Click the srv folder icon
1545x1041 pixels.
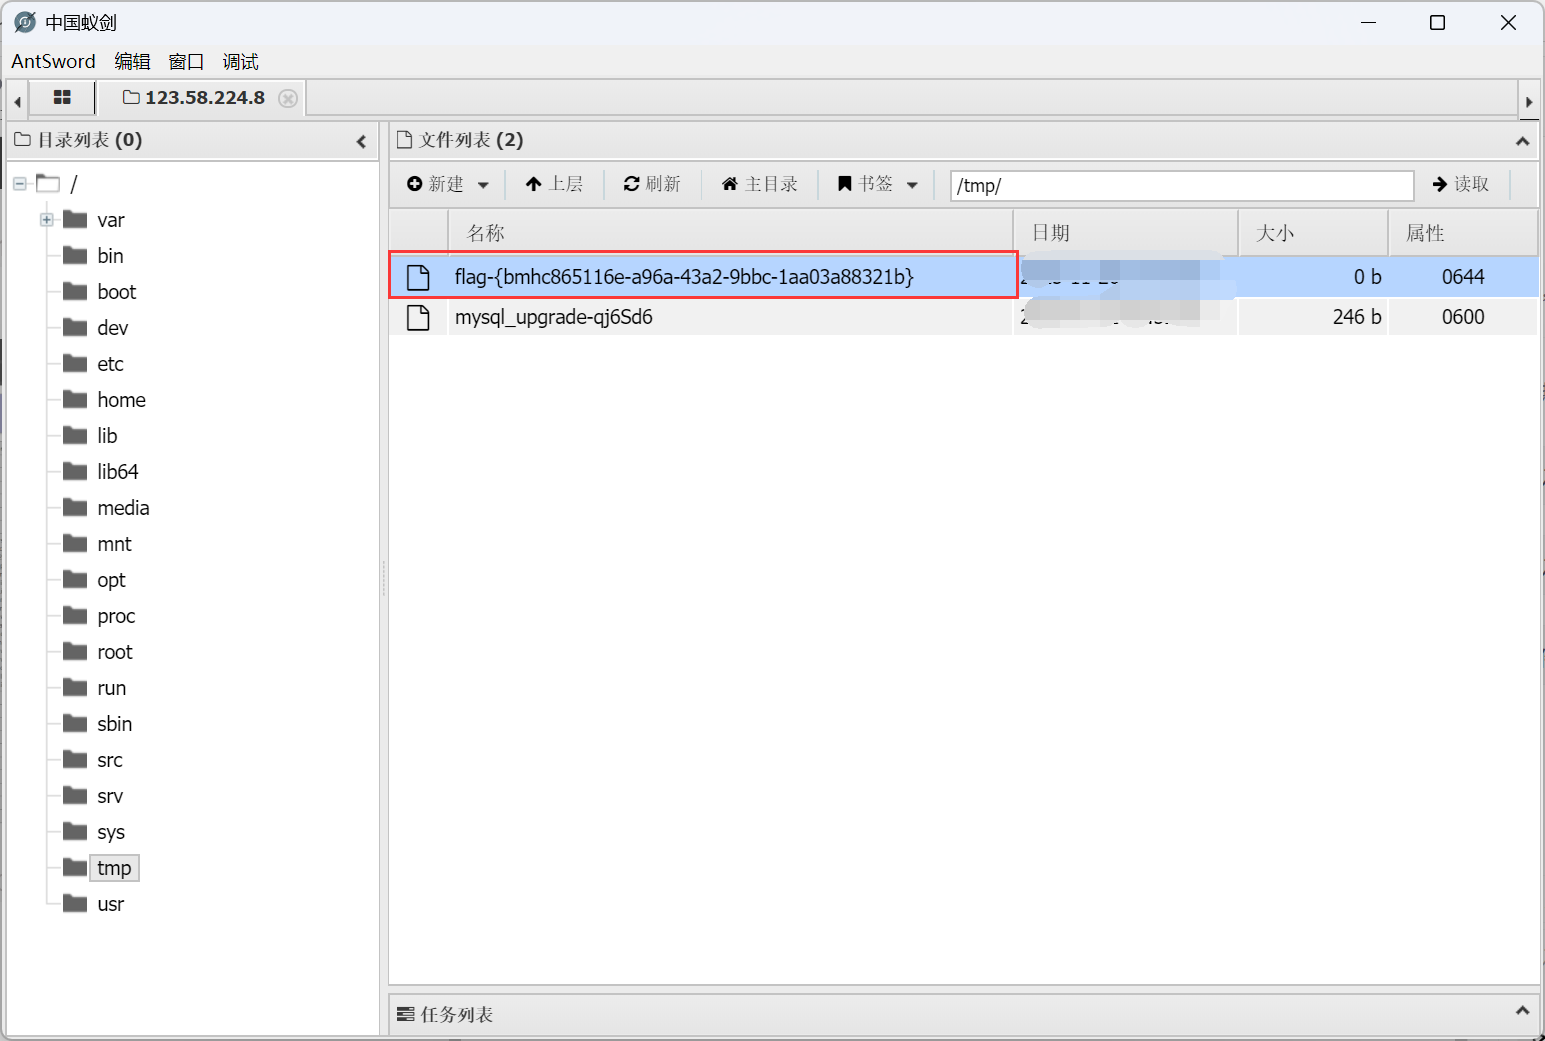pyautogui.click(x=75, y=795)
